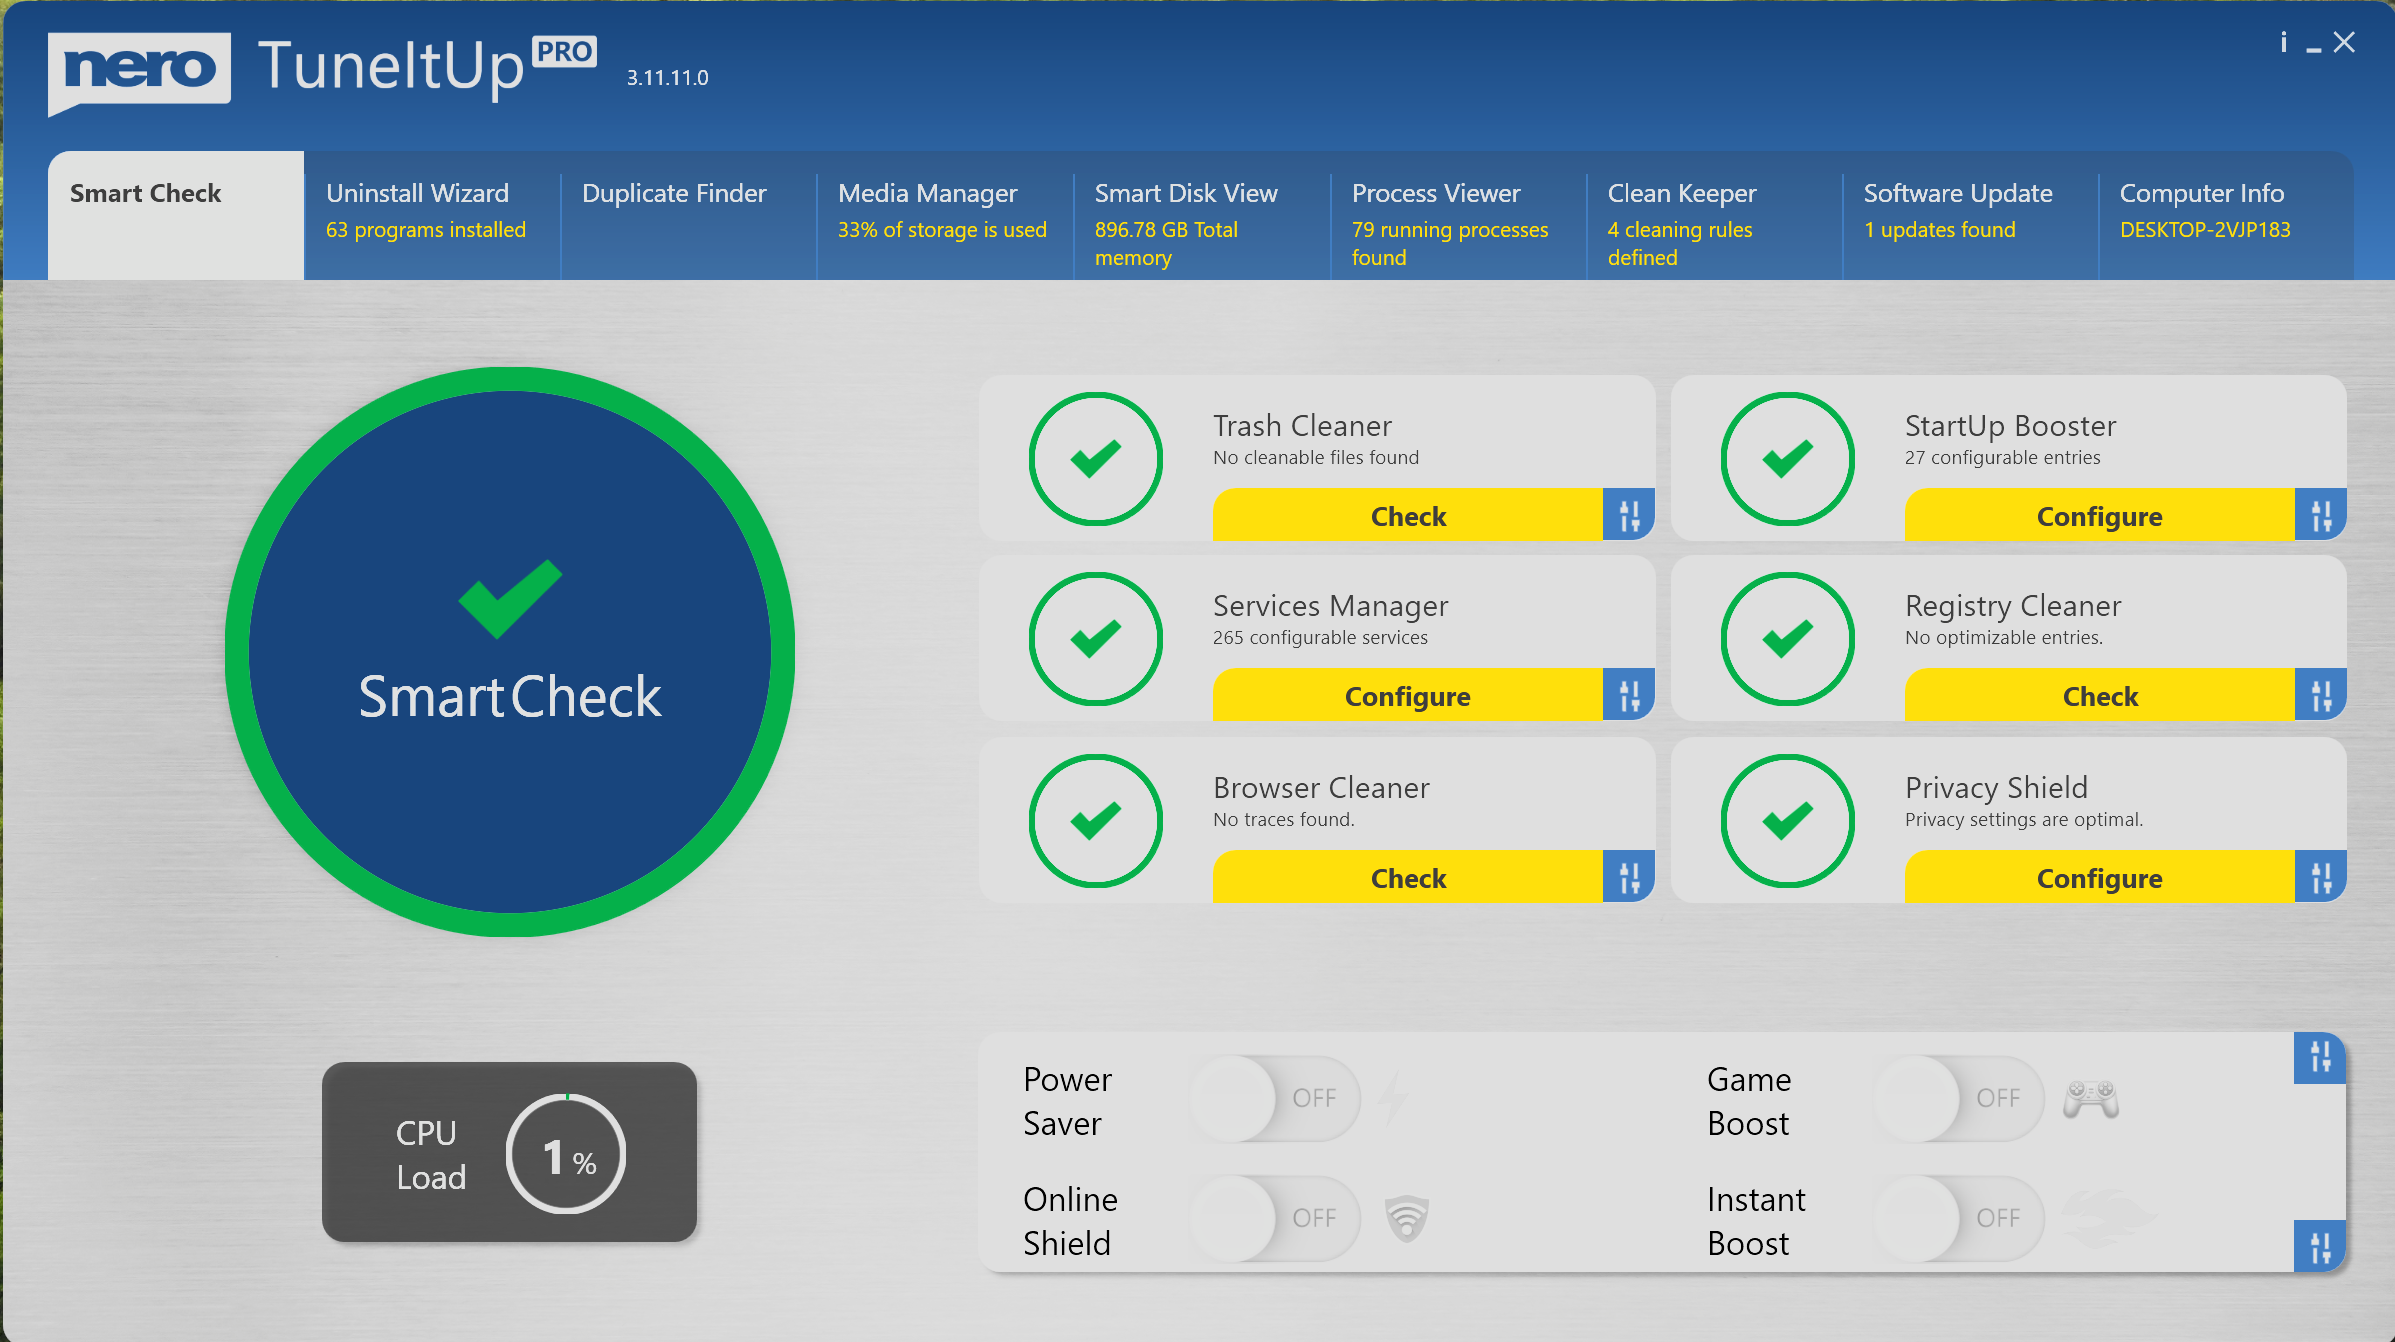Turn on Game Boost toggle
The image size is (2395, 1342).
1959,1098
